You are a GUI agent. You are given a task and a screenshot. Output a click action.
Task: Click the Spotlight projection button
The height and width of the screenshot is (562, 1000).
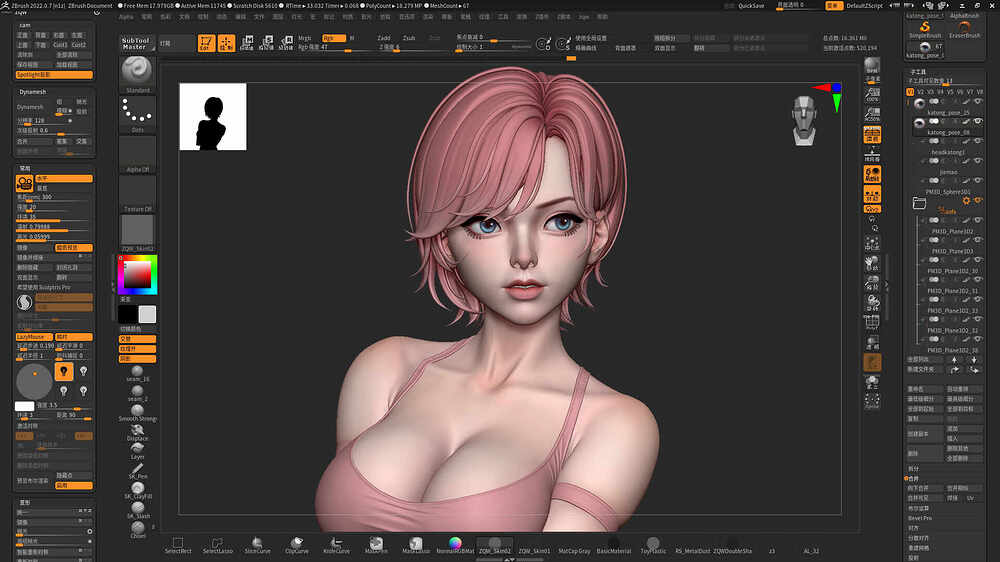[54, 75]
